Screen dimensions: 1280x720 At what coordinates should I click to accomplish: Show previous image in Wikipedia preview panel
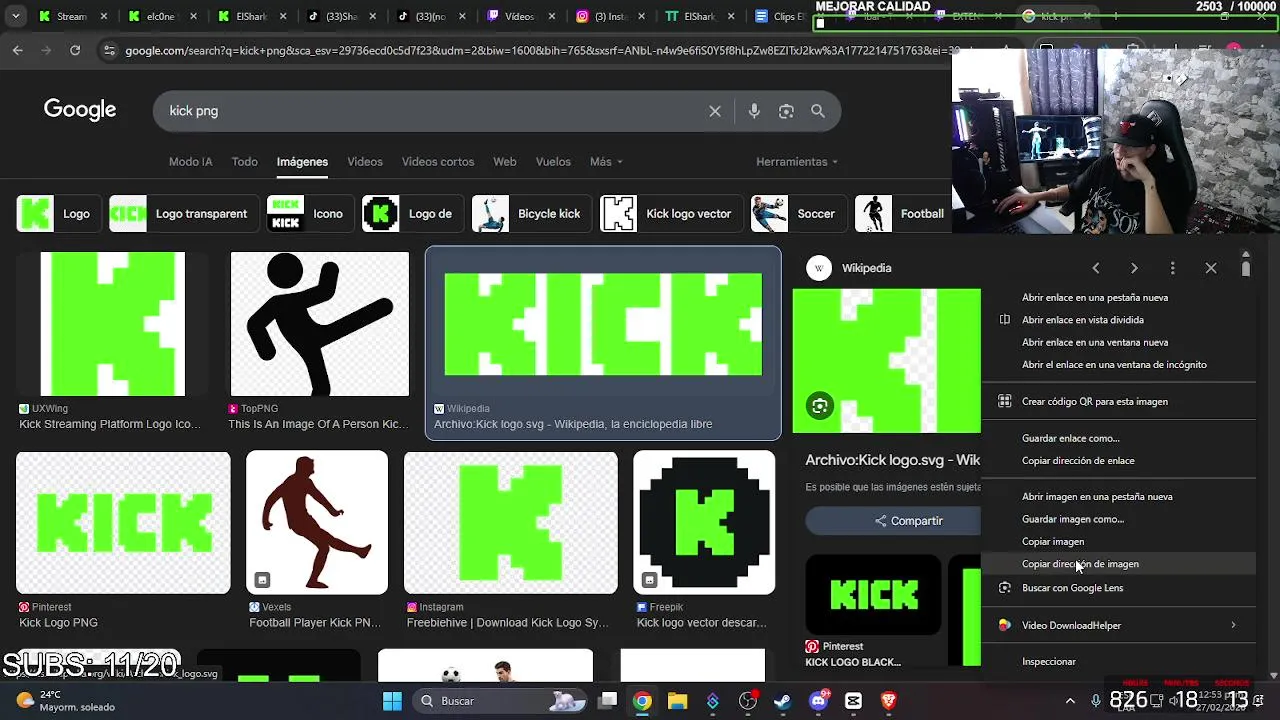(1096, 268)
